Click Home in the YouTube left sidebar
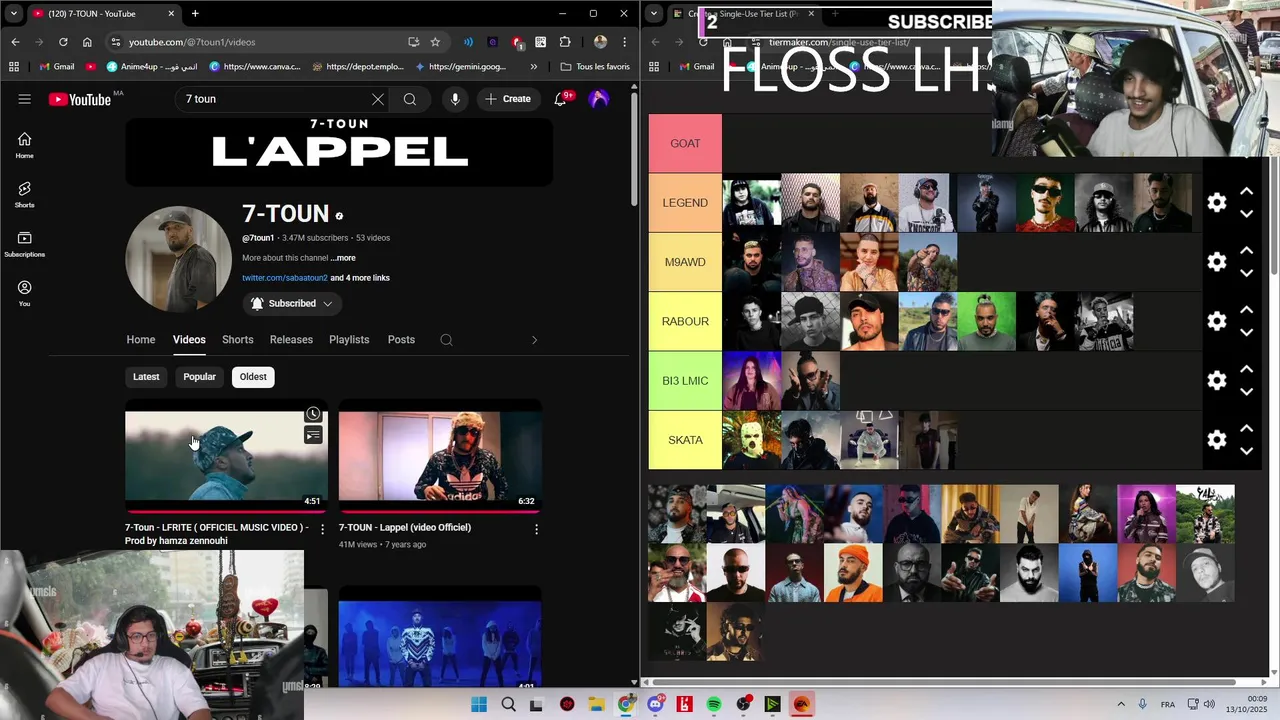The image size is (1280, 720). (x=24, y=145)
